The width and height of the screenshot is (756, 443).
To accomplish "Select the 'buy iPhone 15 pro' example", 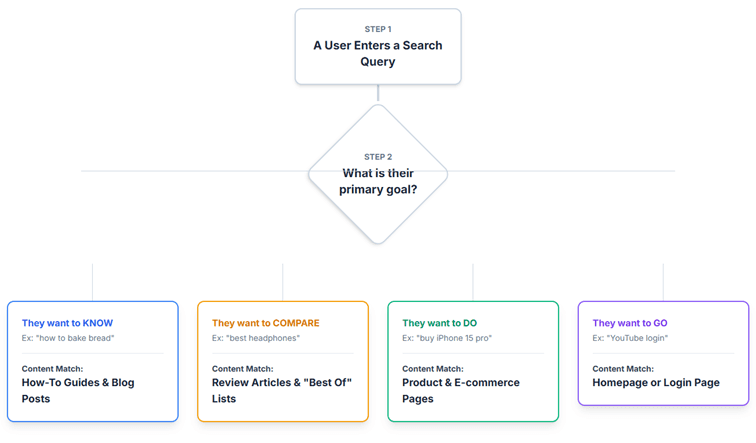I will (x=447, y=338).
